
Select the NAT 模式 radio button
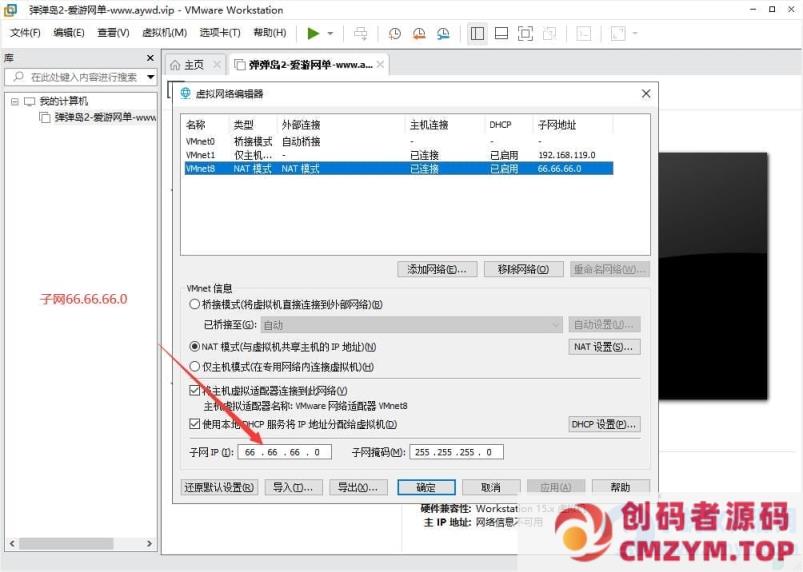pos(195,347)
